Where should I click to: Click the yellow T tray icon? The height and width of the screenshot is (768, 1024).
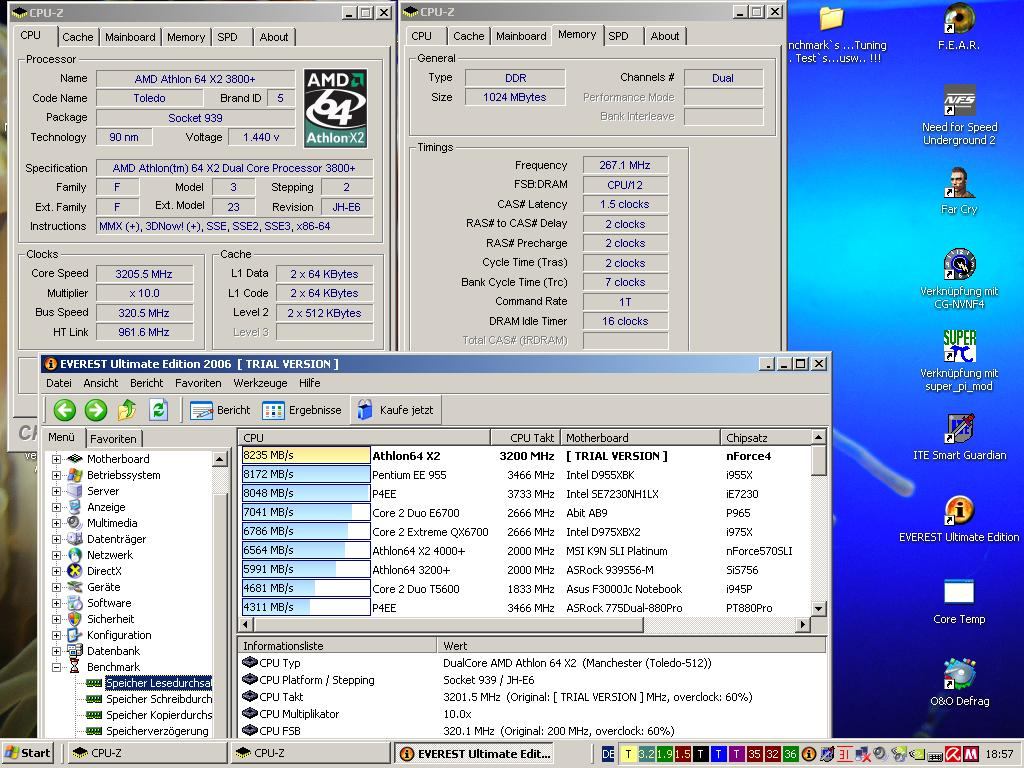click(628, 754)
